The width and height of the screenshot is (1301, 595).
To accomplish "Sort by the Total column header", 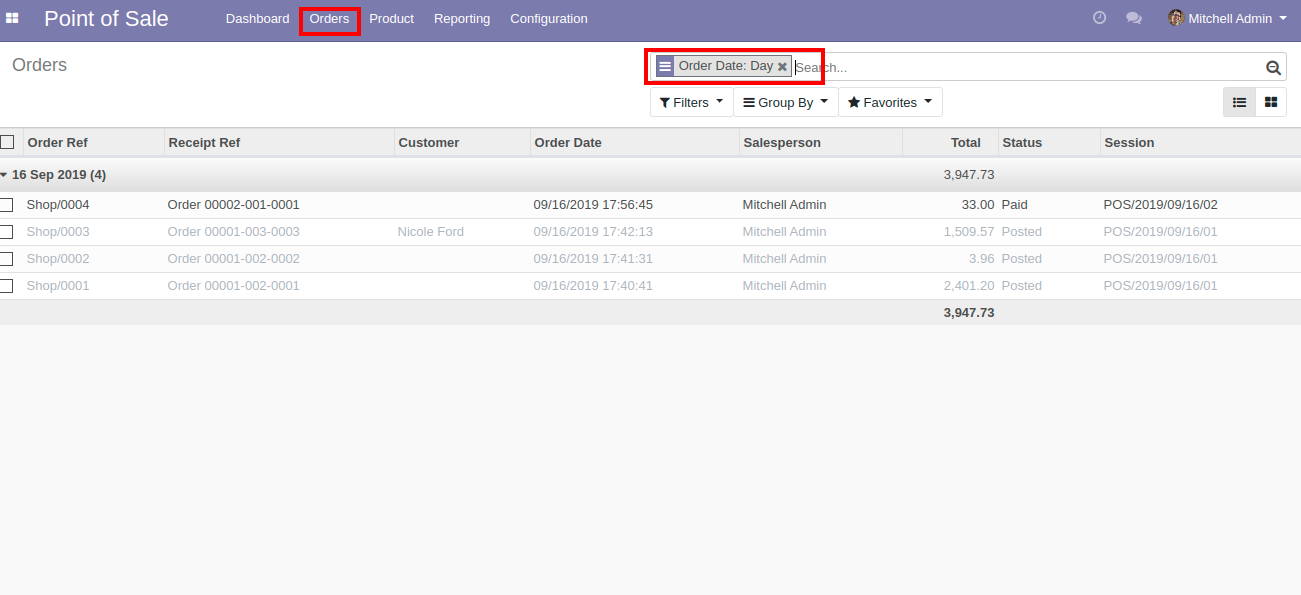I will (x=965, y=142).
